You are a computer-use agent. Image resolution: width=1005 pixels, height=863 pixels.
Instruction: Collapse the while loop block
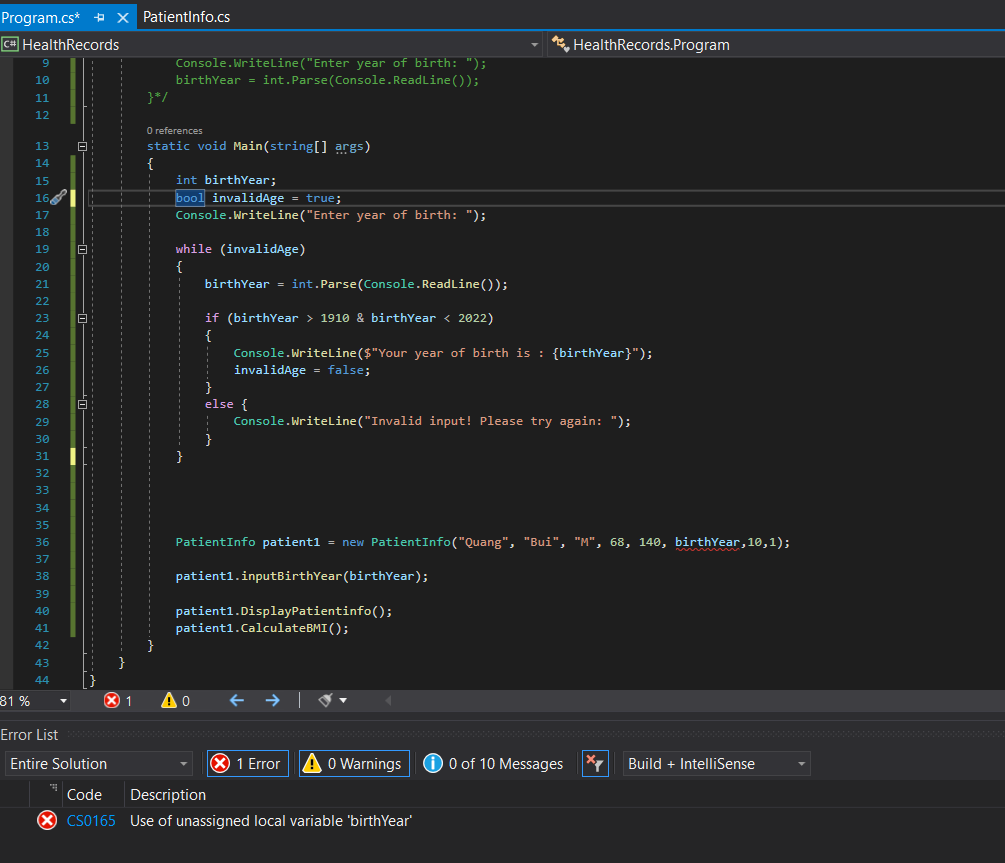(x=82, y=249)
